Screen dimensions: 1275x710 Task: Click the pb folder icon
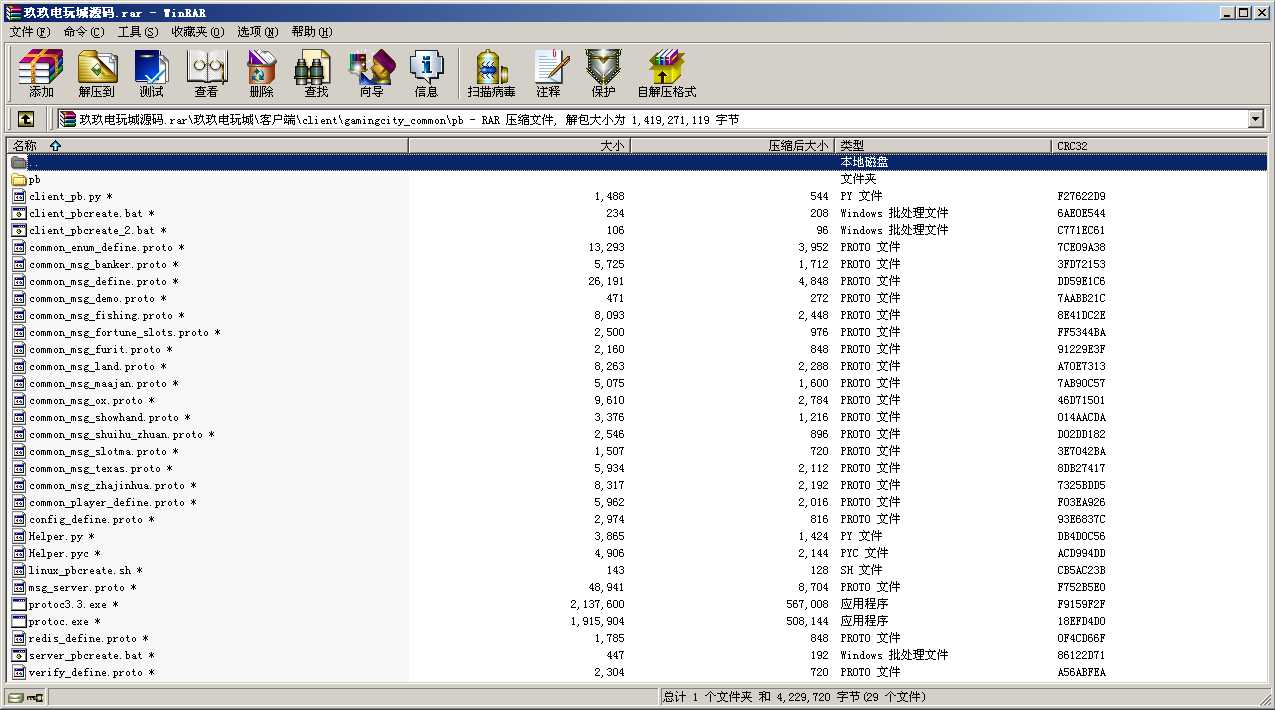[x=19, y=180]
